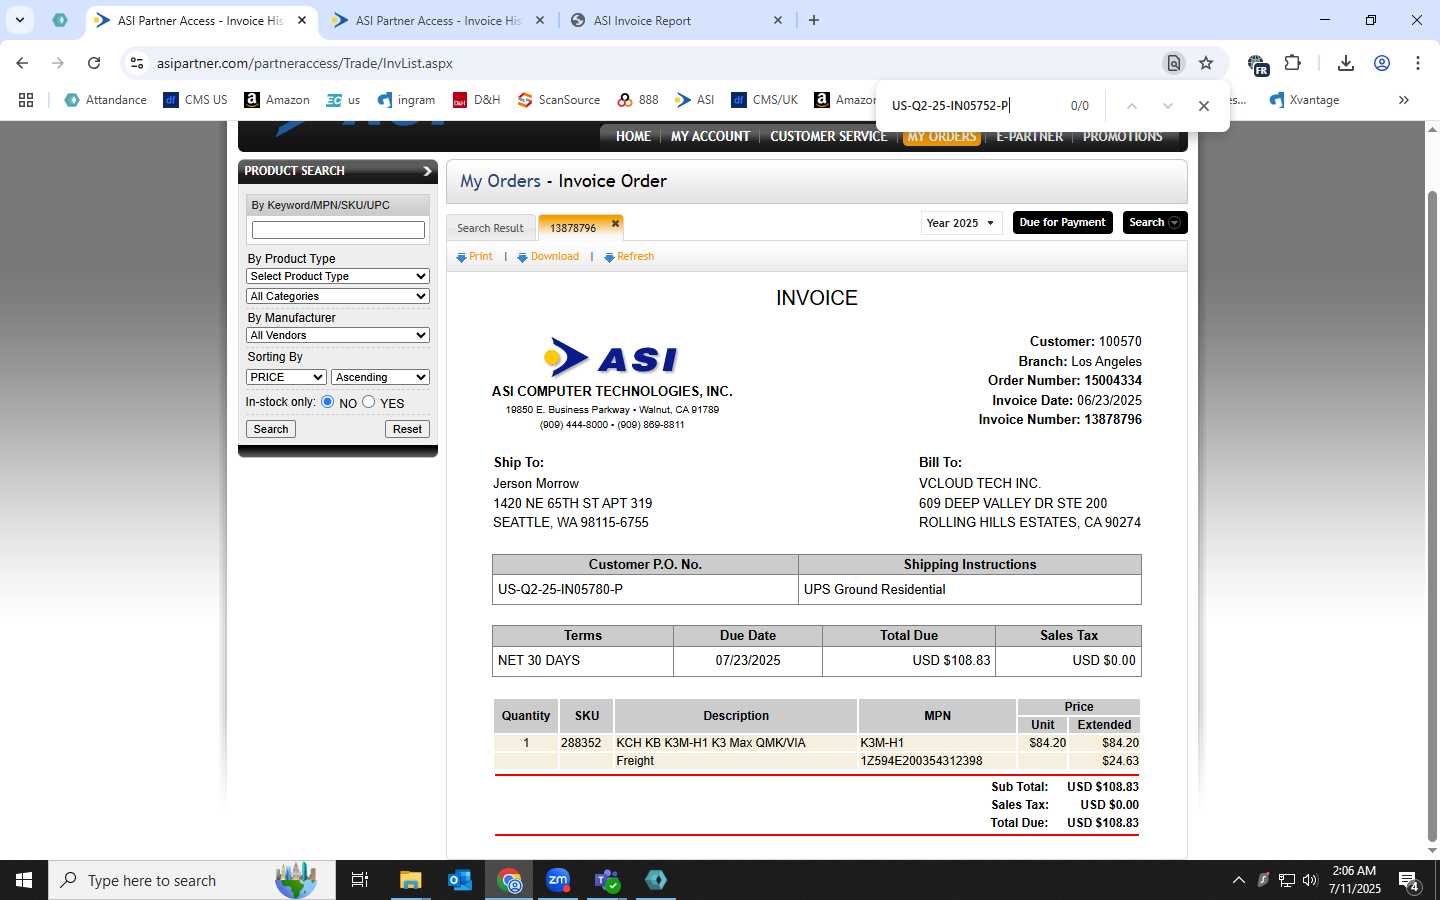This screenshot has height=900, width=1440.
Task: Click the Keyword/MPN/SKU/UPC input field
Action: coord(338,230)
